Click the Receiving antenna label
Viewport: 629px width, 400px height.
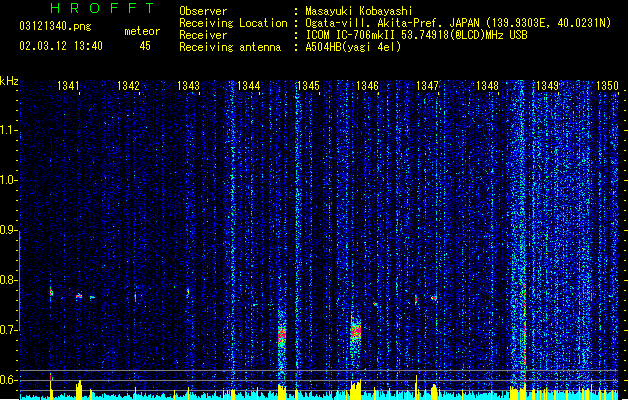(230, 47)
